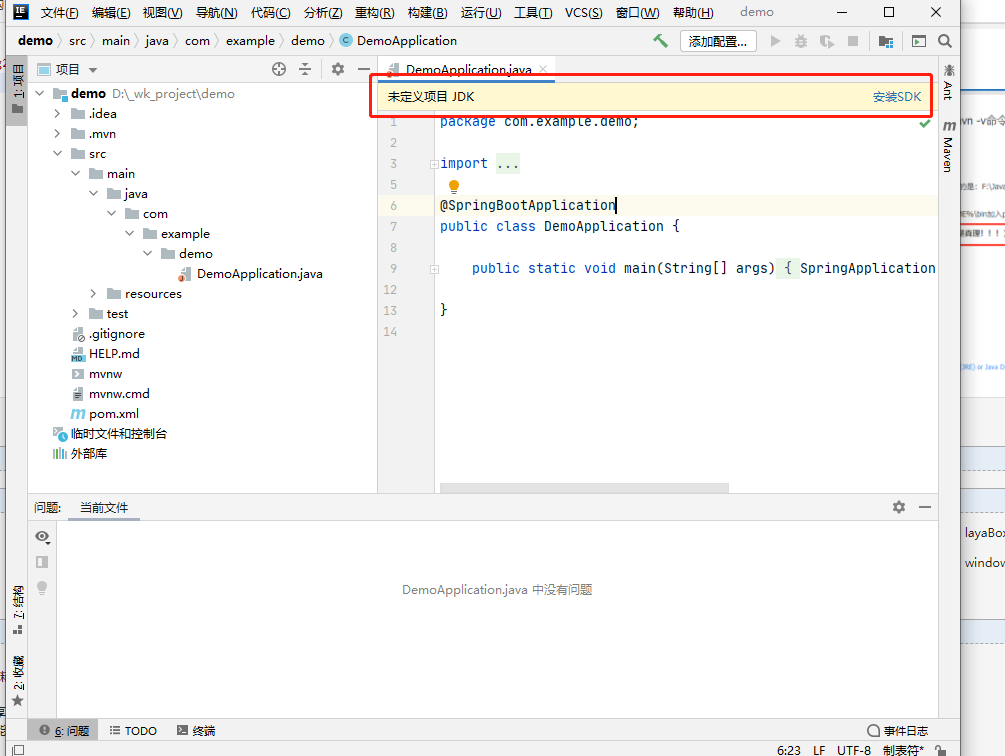Collapse the demo project root node

[40, 94]
